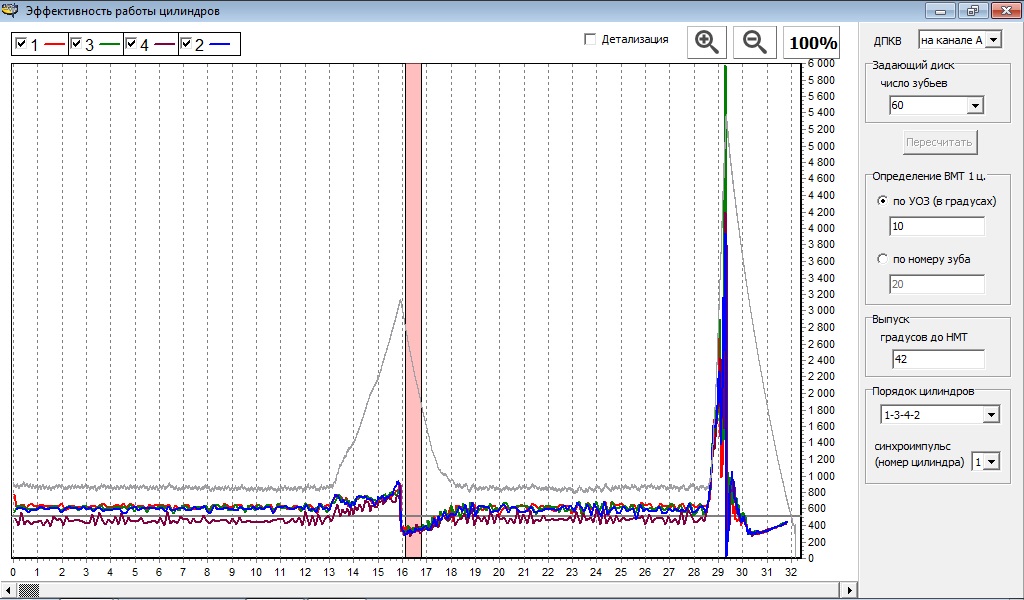Toggle cylinder 1 checkbox in the legend
1024x600 pixels.
tap(22, 44)
